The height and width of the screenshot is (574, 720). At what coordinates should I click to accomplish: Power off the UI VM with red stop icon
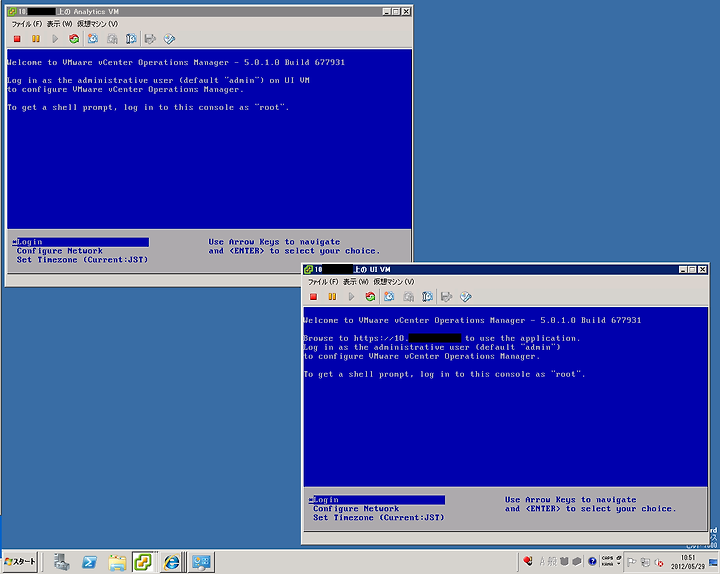click(x=314, y=297)
